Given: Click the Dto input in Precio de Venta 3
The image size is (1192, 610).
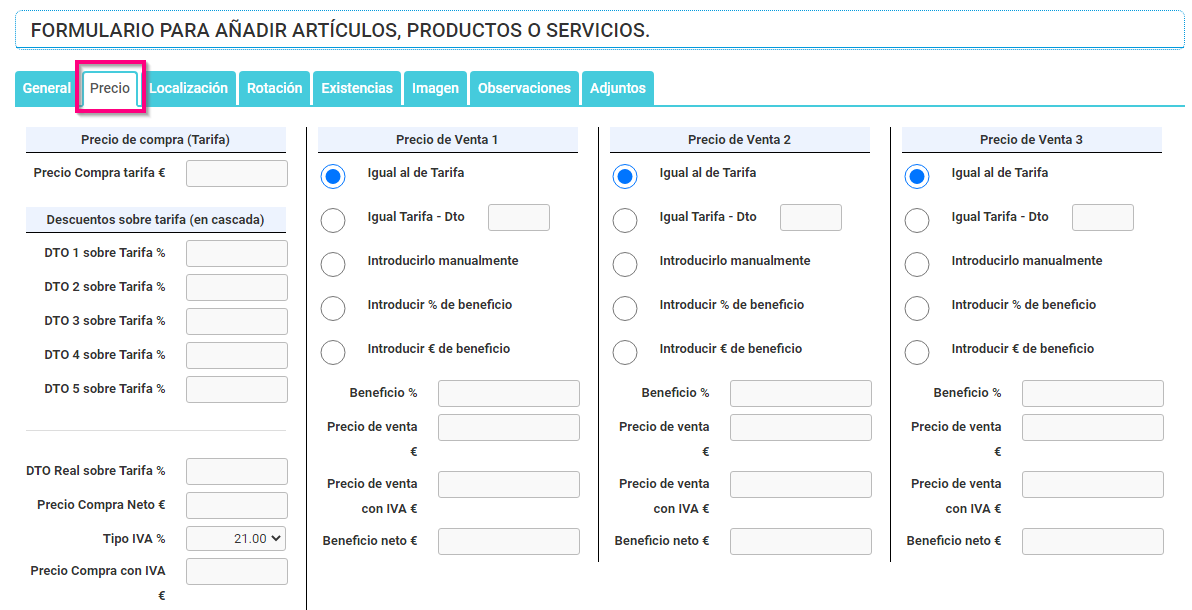Looking at the screenshot, I should coord(1102,218).
